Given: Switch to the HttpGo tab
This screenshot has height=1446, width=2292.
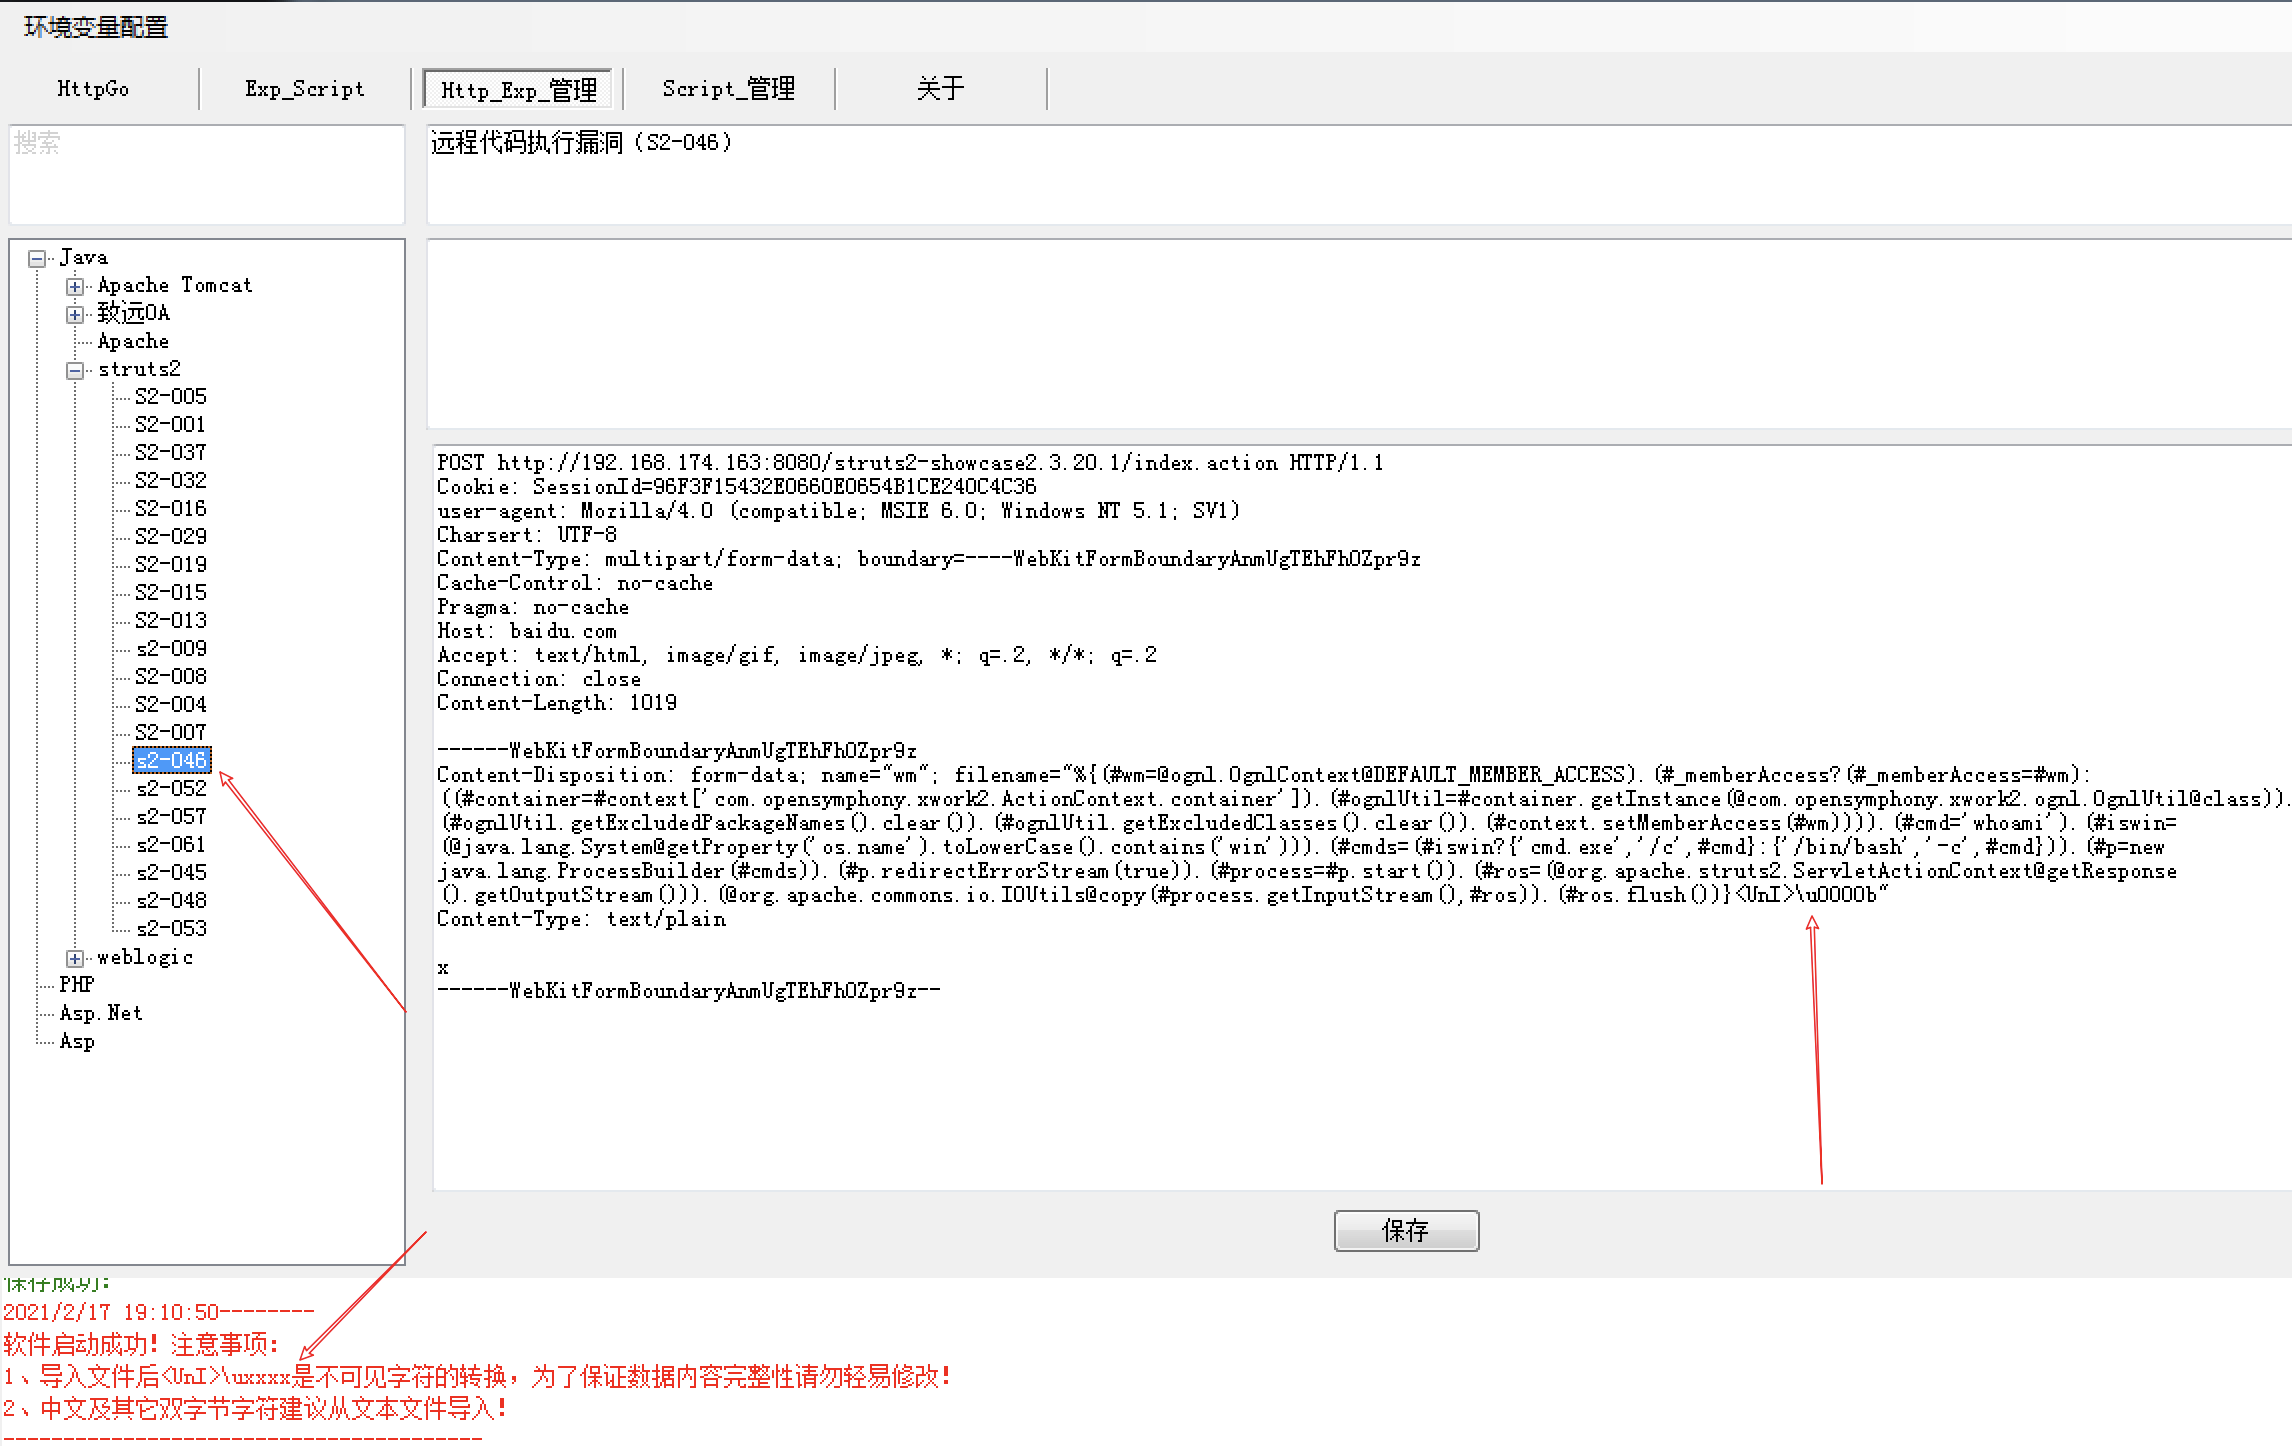Looking at the screenshot, I should 93,89.
